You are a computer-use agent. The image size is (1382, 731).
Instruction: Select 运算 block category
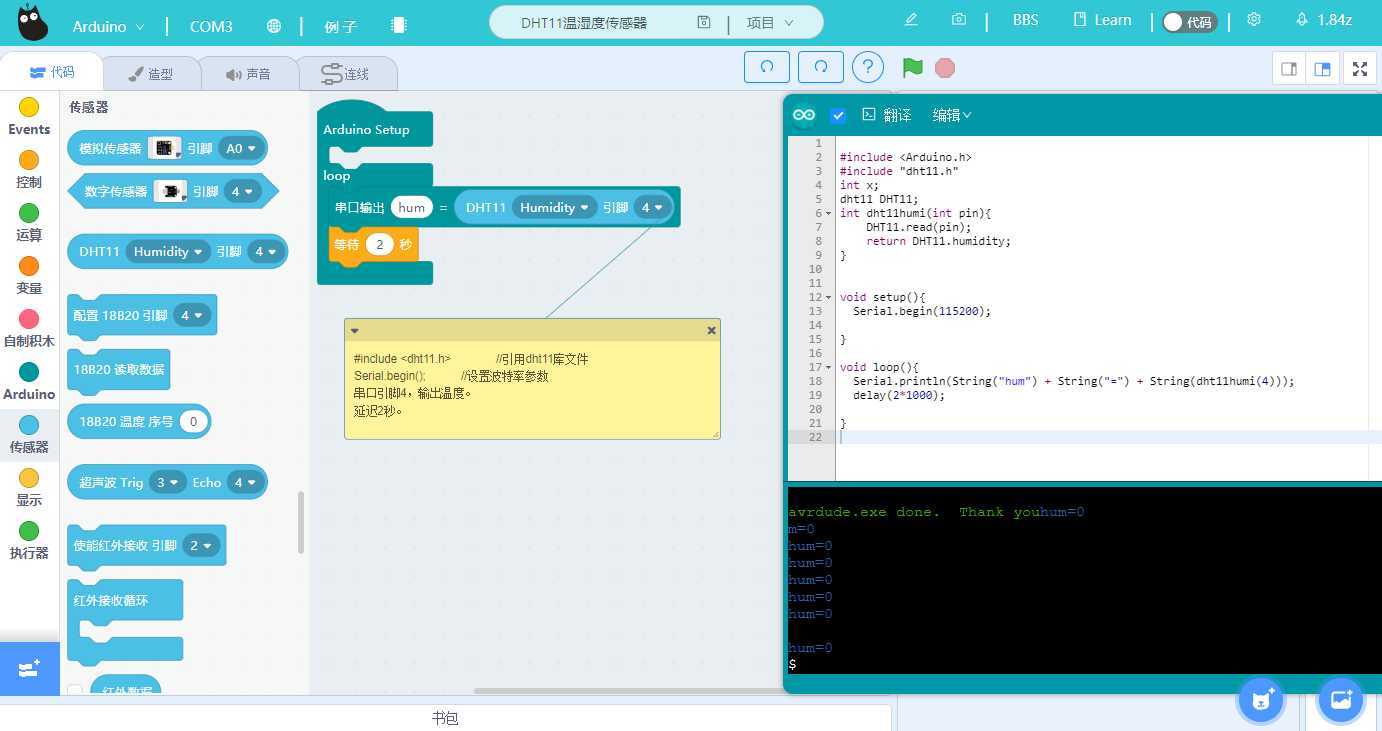point(29,223)
